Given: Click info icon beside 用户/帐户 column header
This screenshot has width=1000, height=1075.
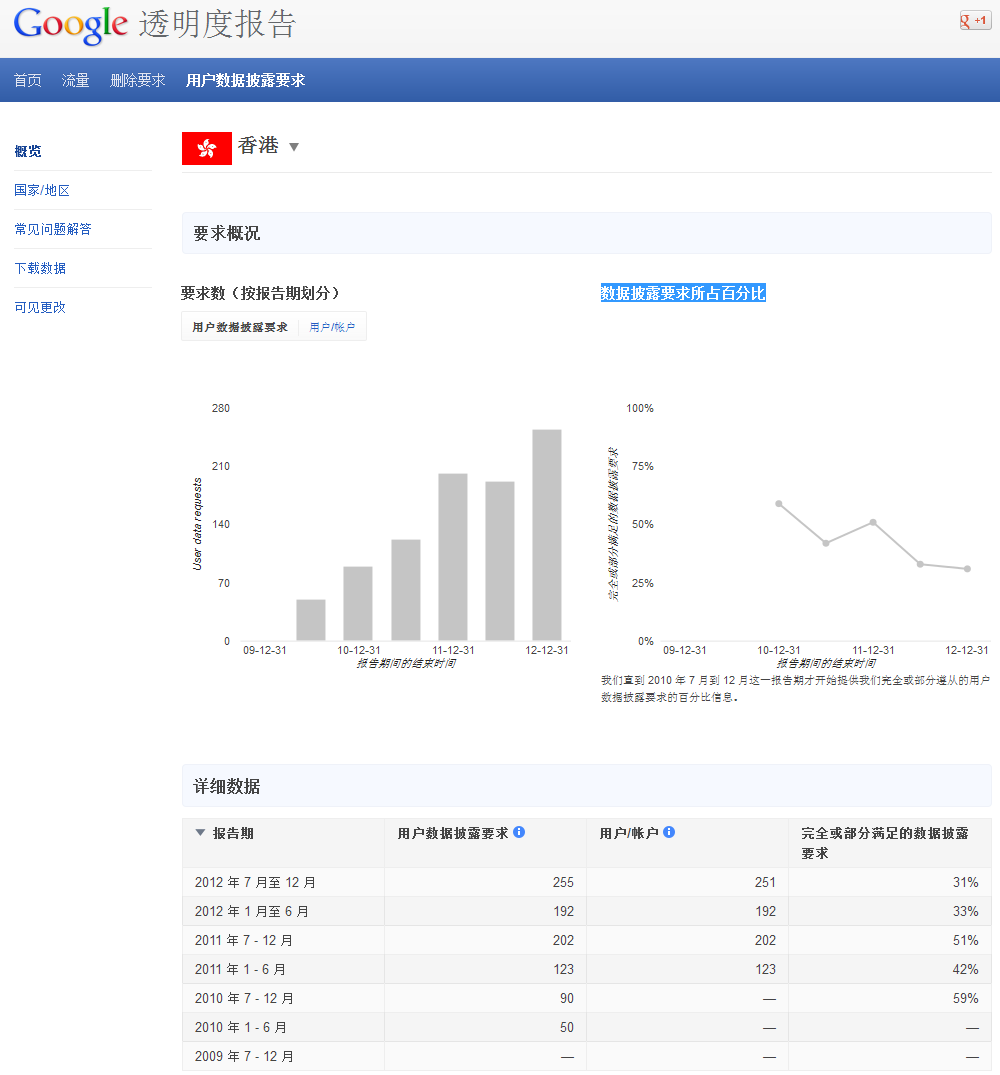Looking at the screenshot, I should click(x=669, y=832).
